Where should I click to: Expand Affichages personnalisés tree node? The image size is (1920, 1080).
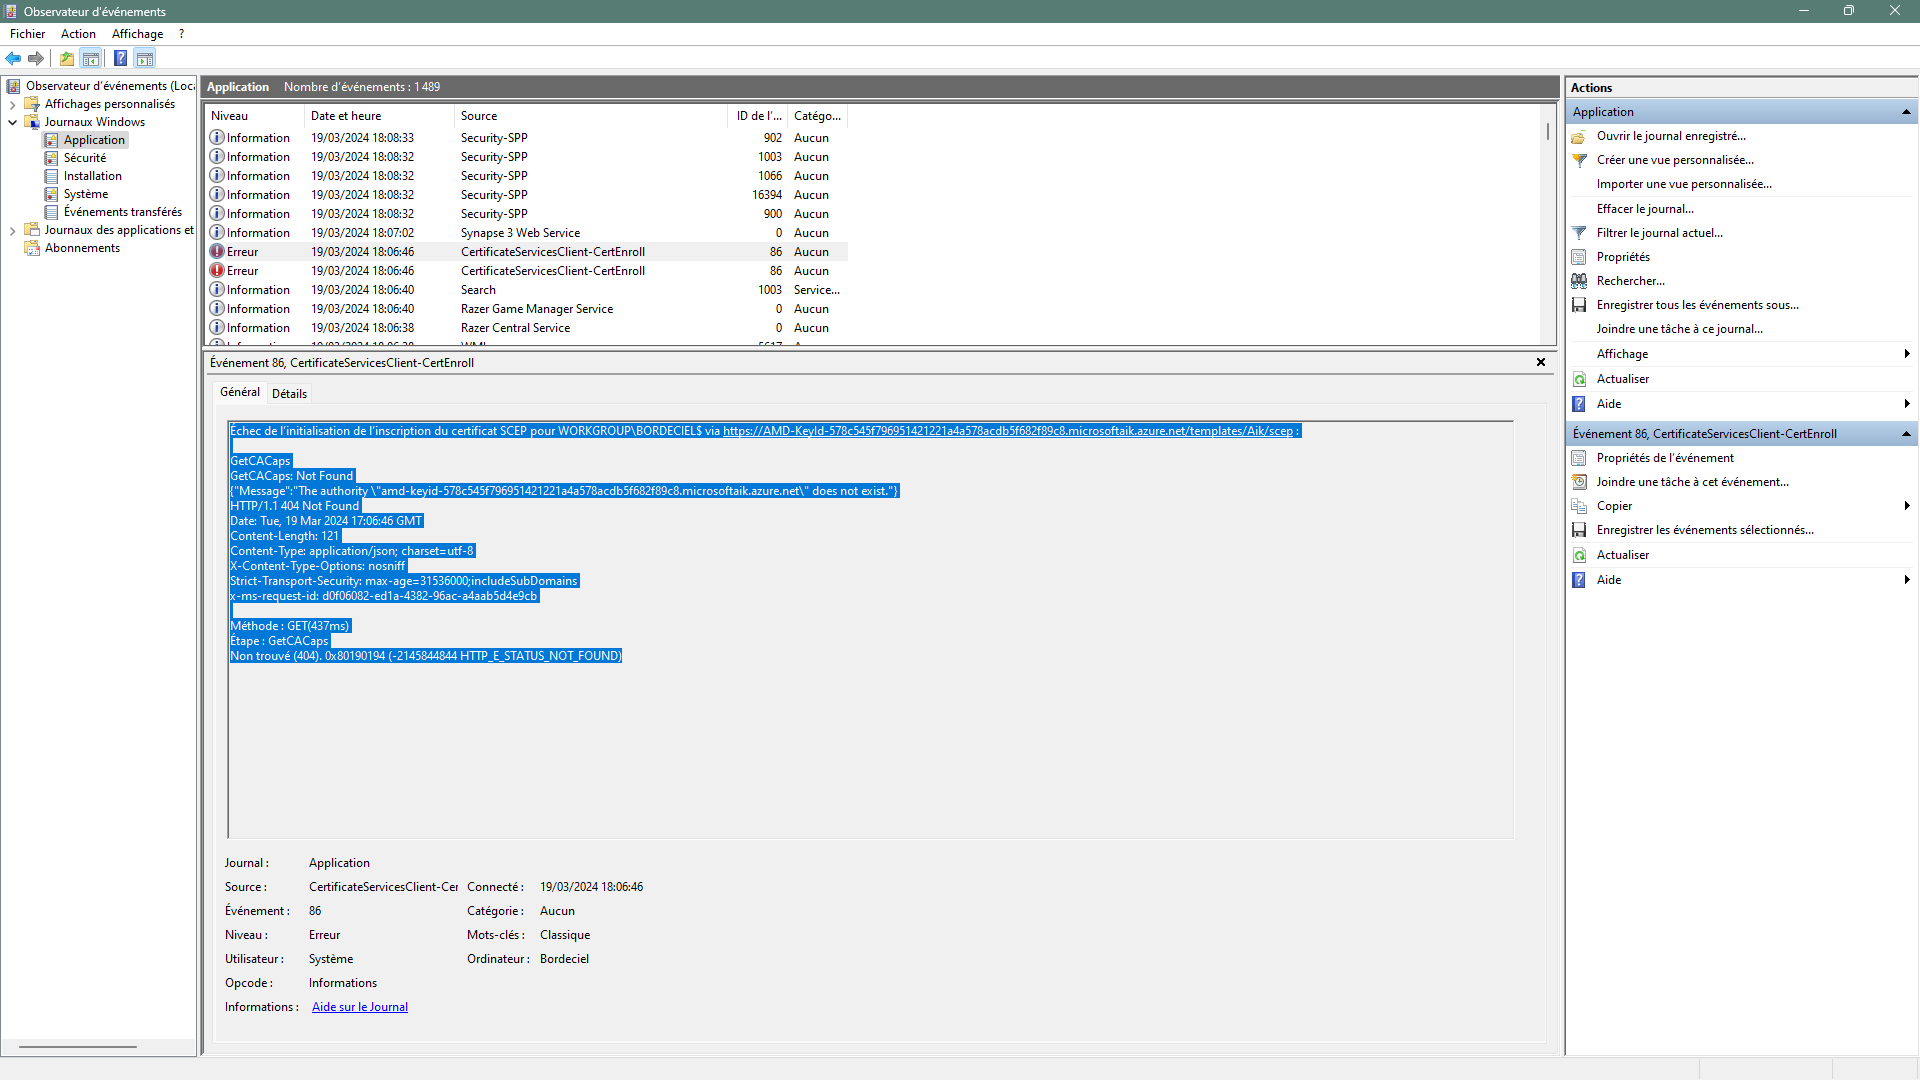[12, 104]
